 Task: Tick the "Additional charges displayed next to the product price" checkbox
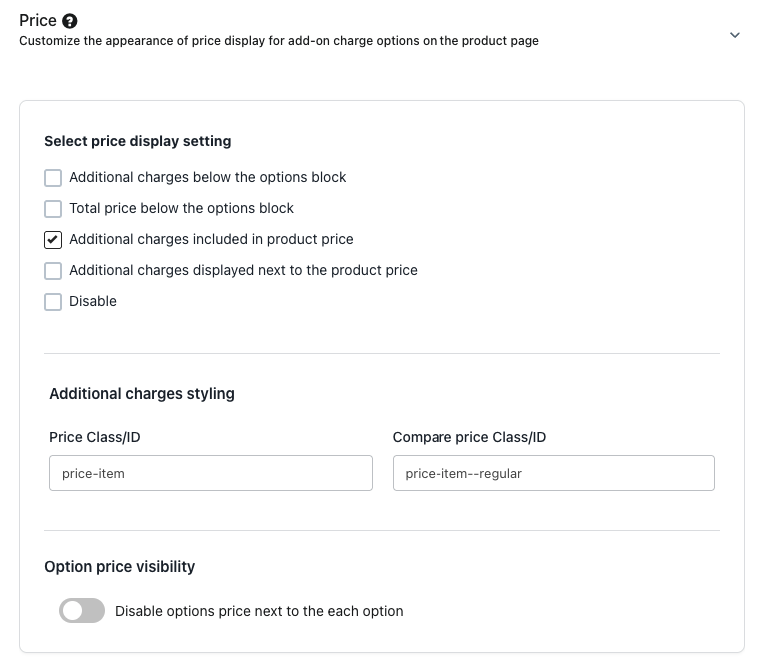tap(53, 271)
